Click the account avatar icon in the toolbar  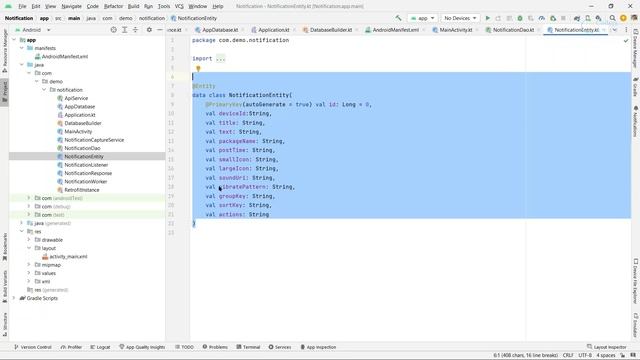[634, 18]
